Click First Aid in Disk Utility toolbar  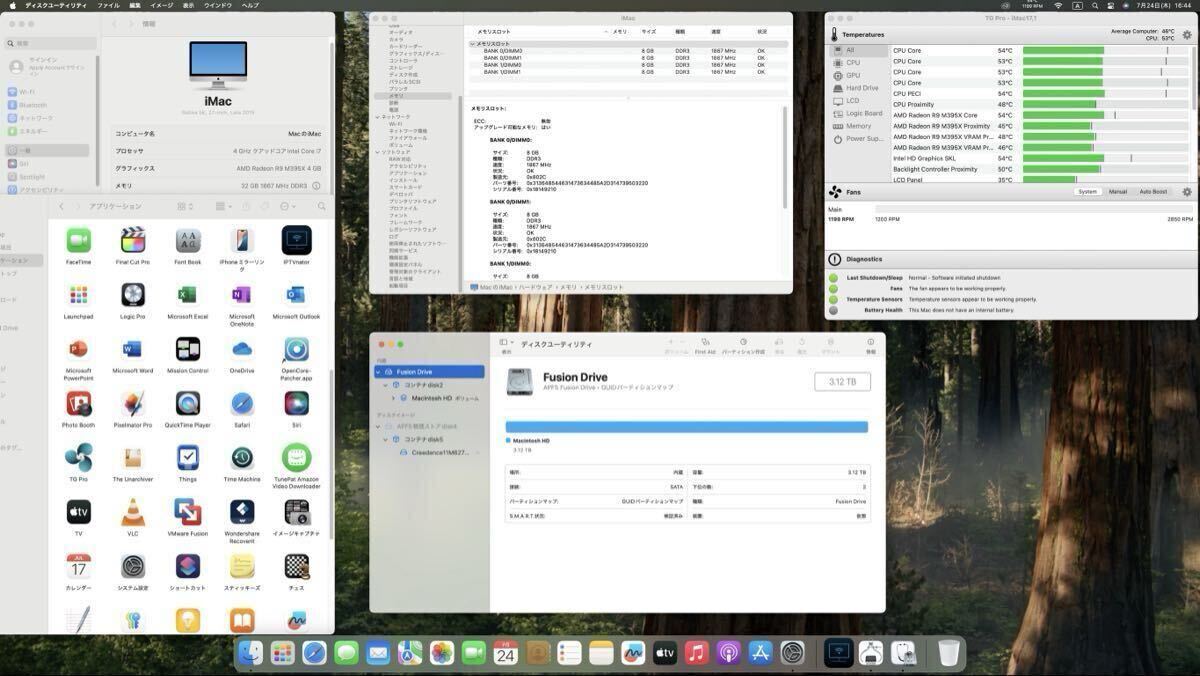[705, 346]
